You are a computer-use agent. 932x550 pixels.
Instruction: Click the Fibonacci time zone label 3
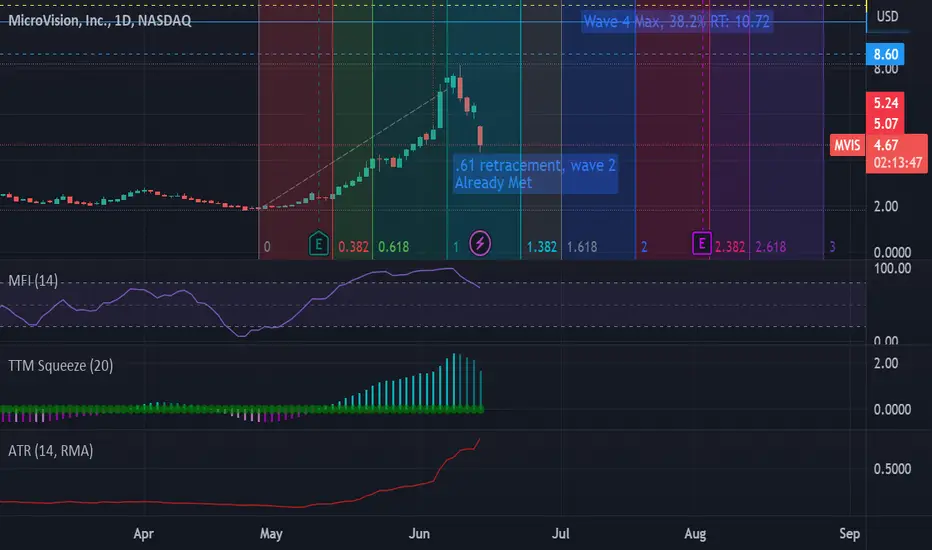(x=832, y=247)
